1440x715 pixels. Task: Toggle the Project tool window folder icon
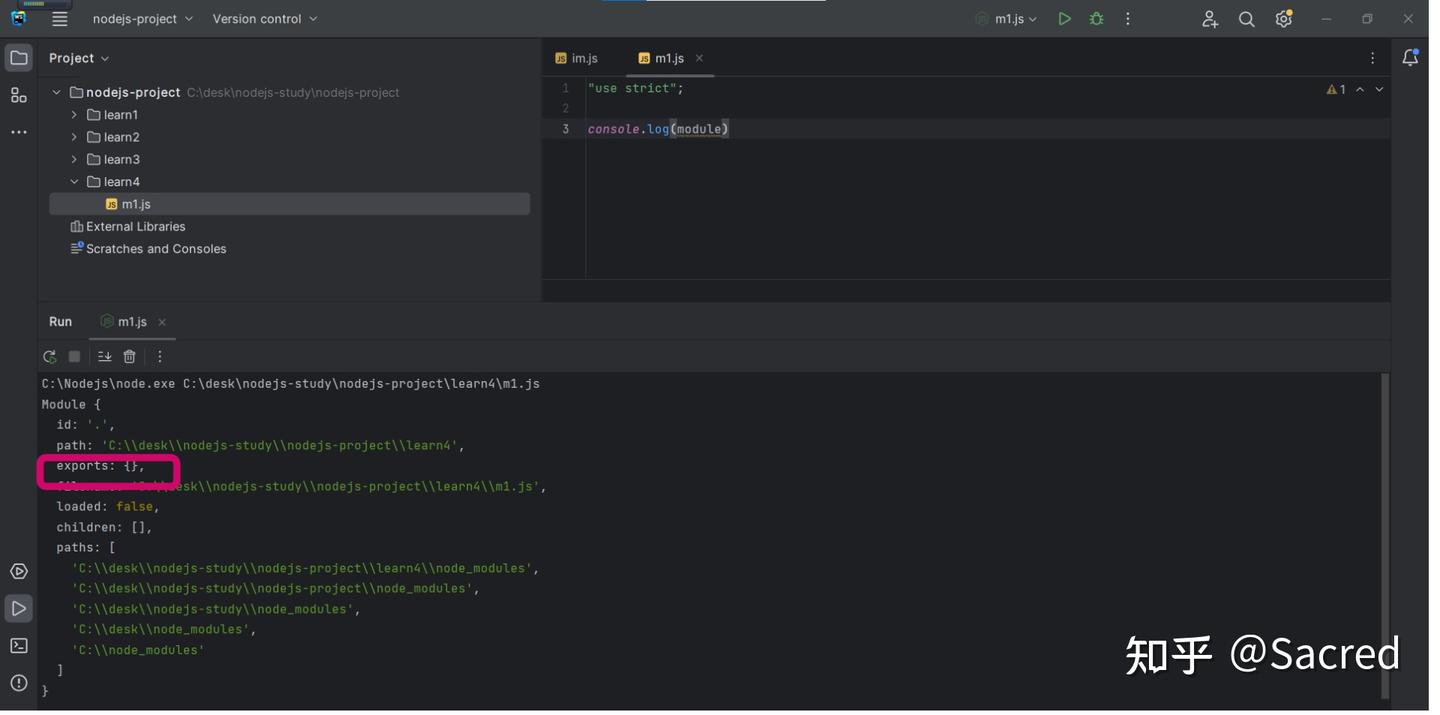pyautogui.click(x=18, y=58)
